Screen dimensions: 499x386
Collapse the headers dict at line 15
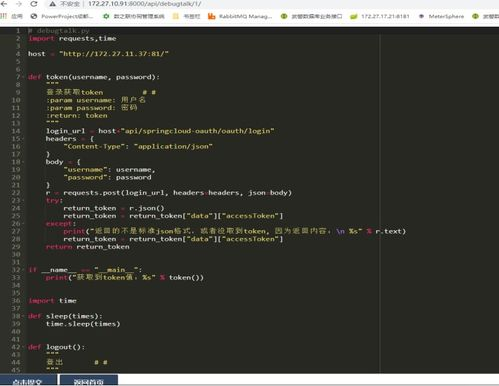pos(23,139)
